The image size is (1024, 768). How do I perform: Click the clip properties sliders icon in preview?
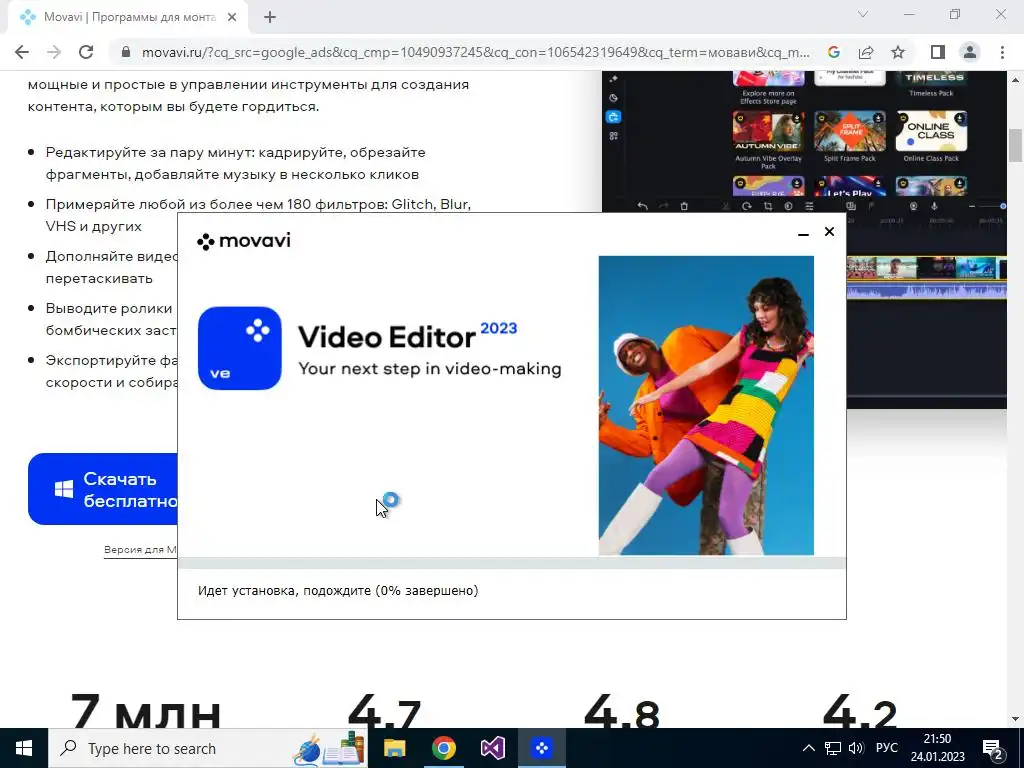point(809,206)
